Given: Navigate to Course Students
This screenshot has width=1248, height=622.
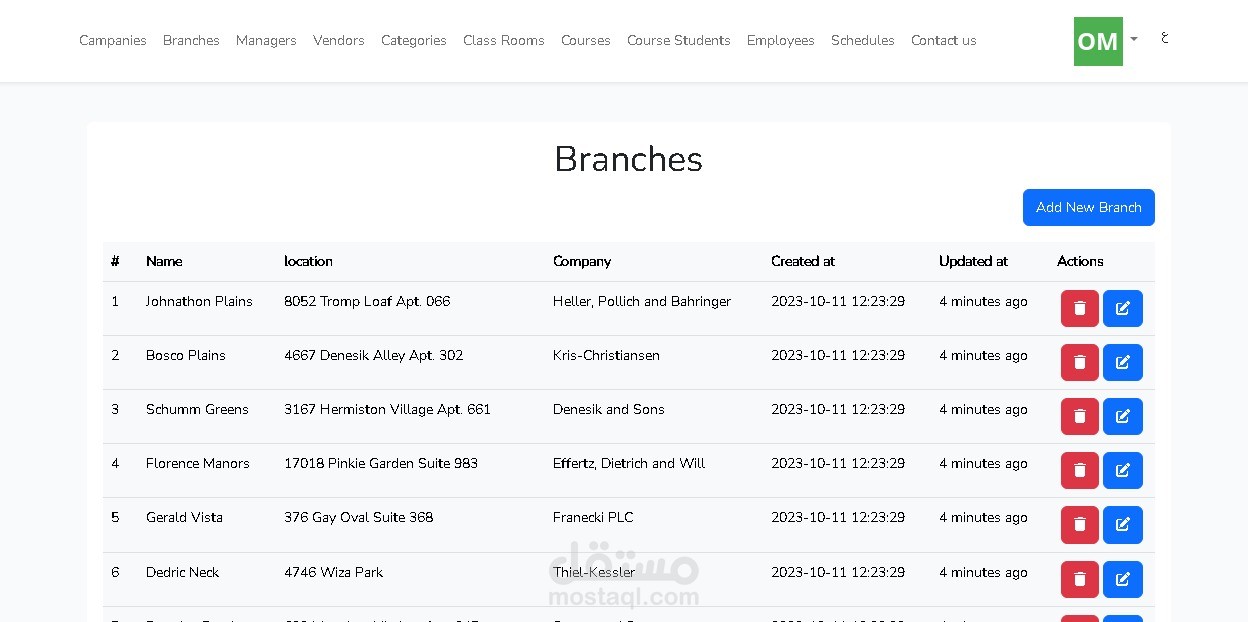Looking at the screenshot, I should 679,40.
